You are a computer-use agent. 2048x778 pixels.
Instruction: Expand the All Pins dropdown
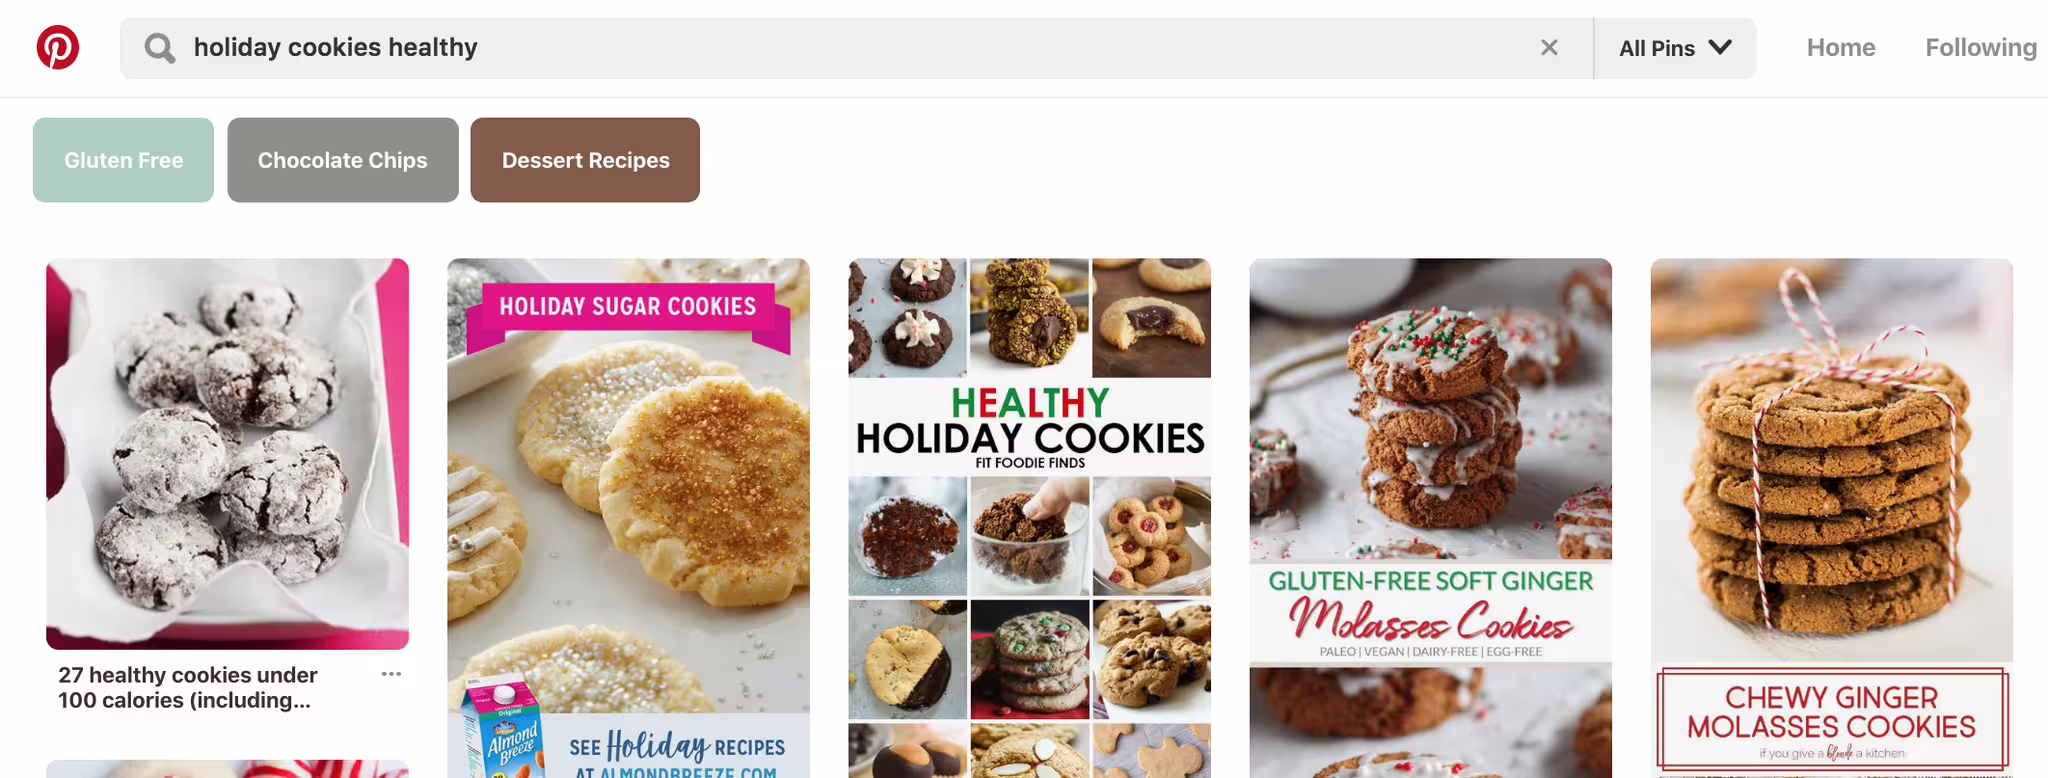(x=1675, y=48)
